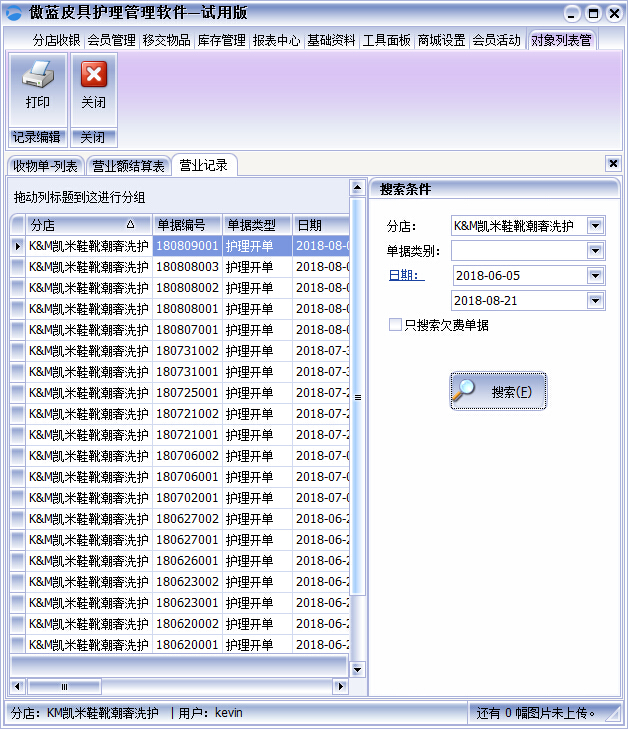The image size is (628, 729).
Task: Expand the 分店 dropdown list
Action: point(596,225)
